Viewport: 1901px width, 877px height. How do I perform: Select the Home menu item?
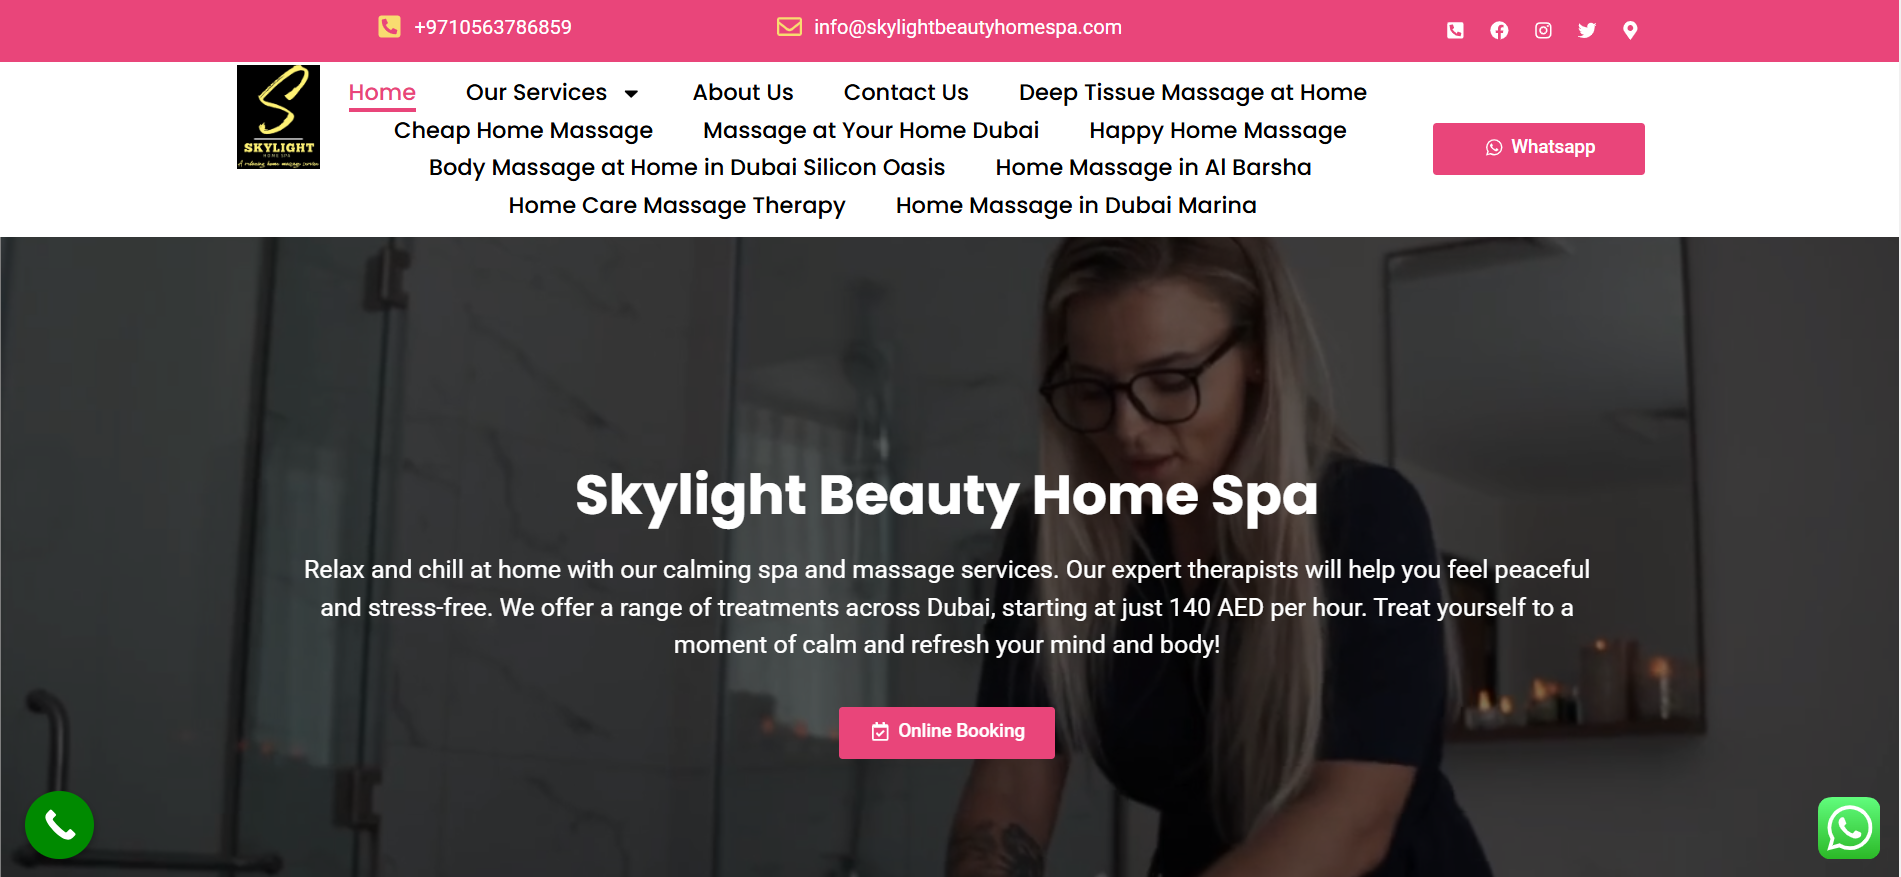point(382,93)
